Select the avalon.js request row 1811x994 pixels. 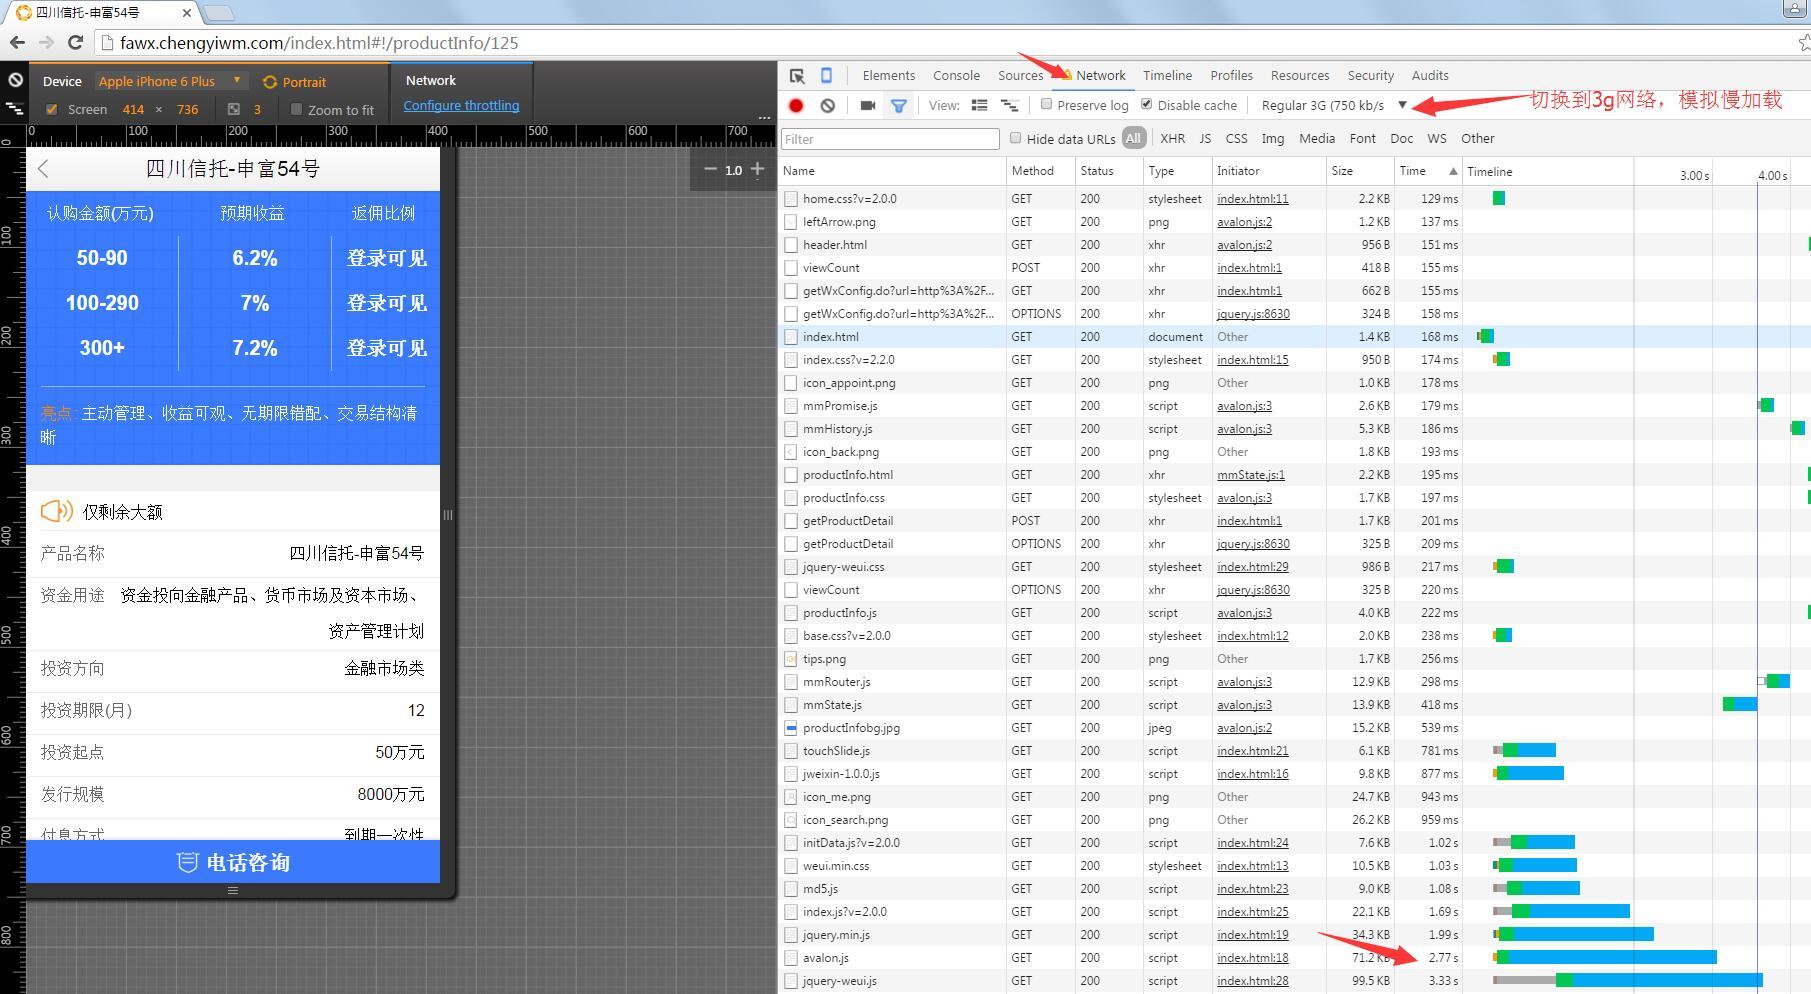click(1295, 958)
